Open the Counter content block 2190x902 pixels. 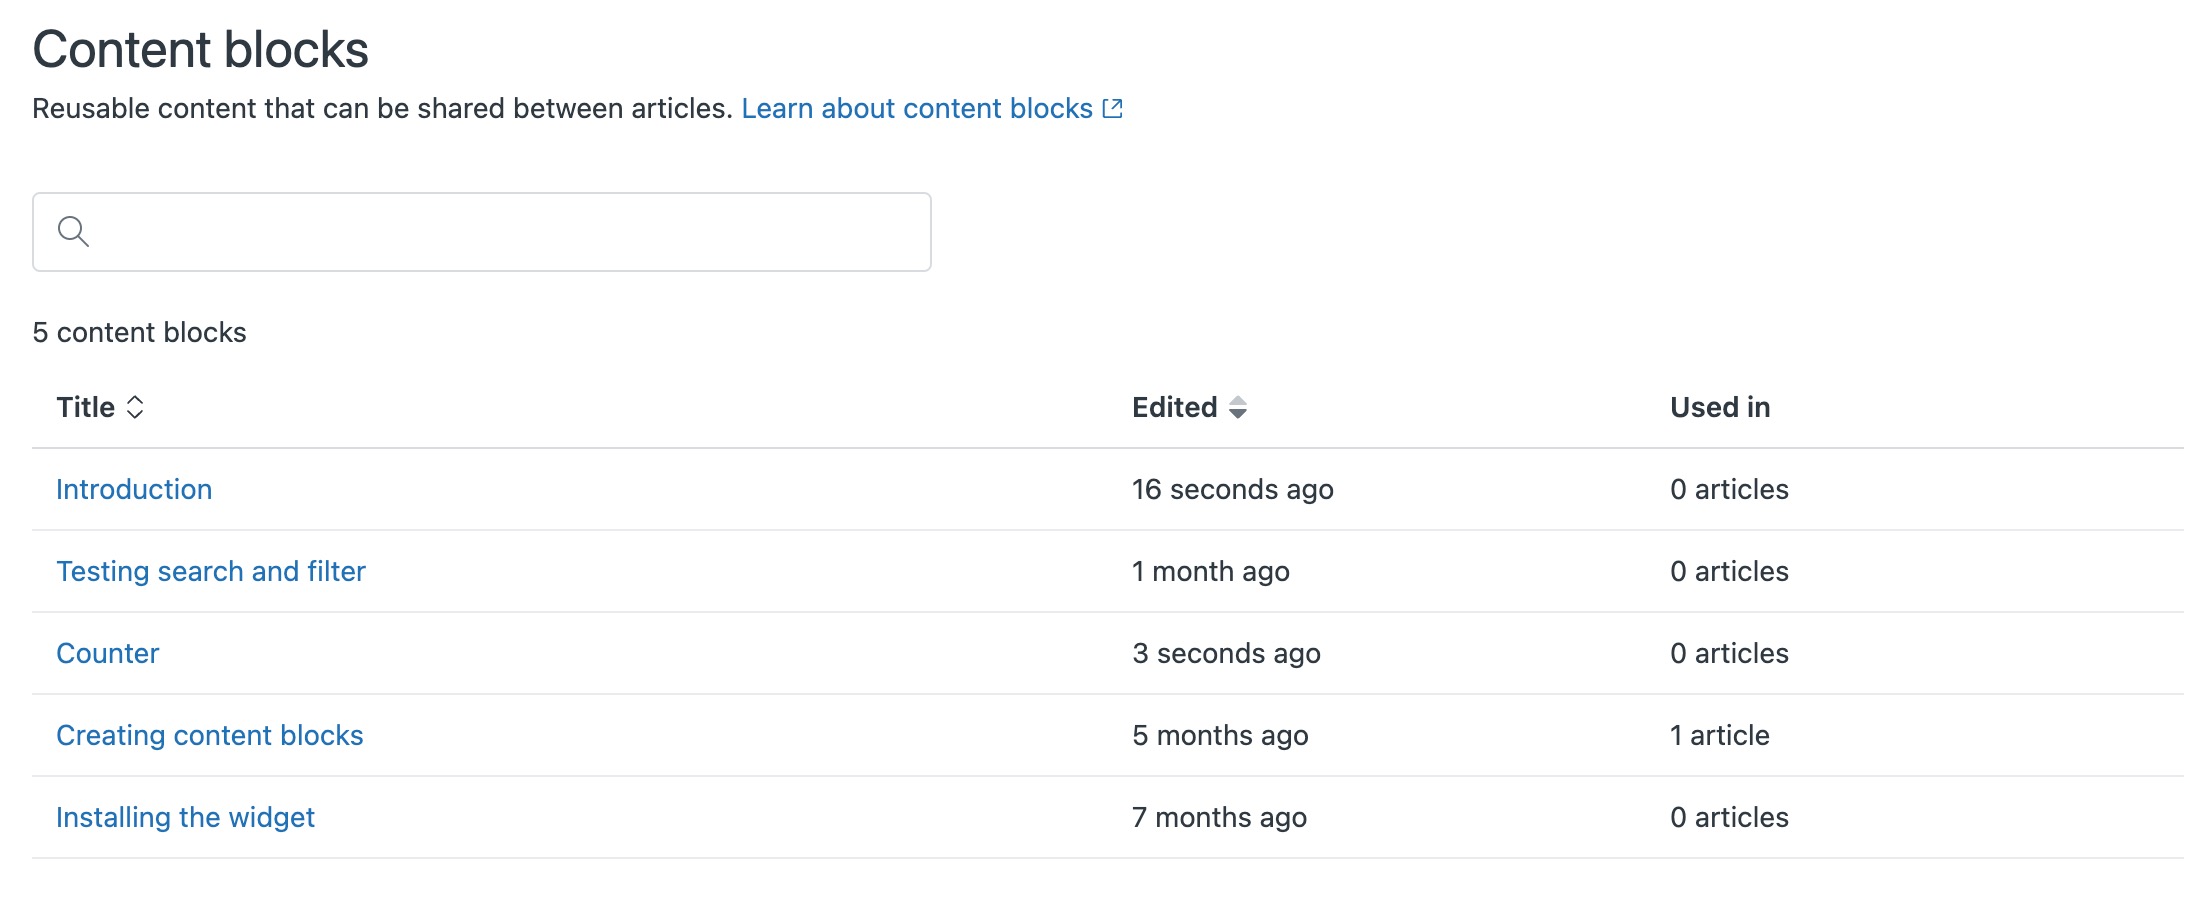(107, 653)
